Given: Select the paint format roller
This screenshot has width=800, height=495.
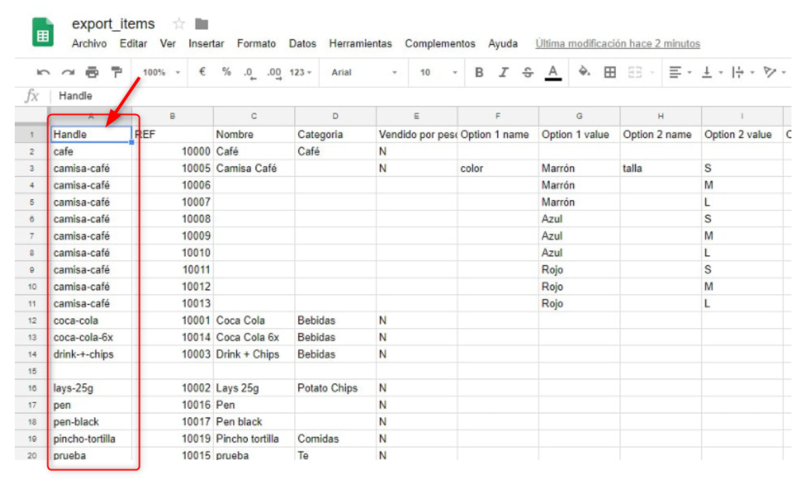Looking at the screenshot, I should pyautogui.click(x=116, y=73).
